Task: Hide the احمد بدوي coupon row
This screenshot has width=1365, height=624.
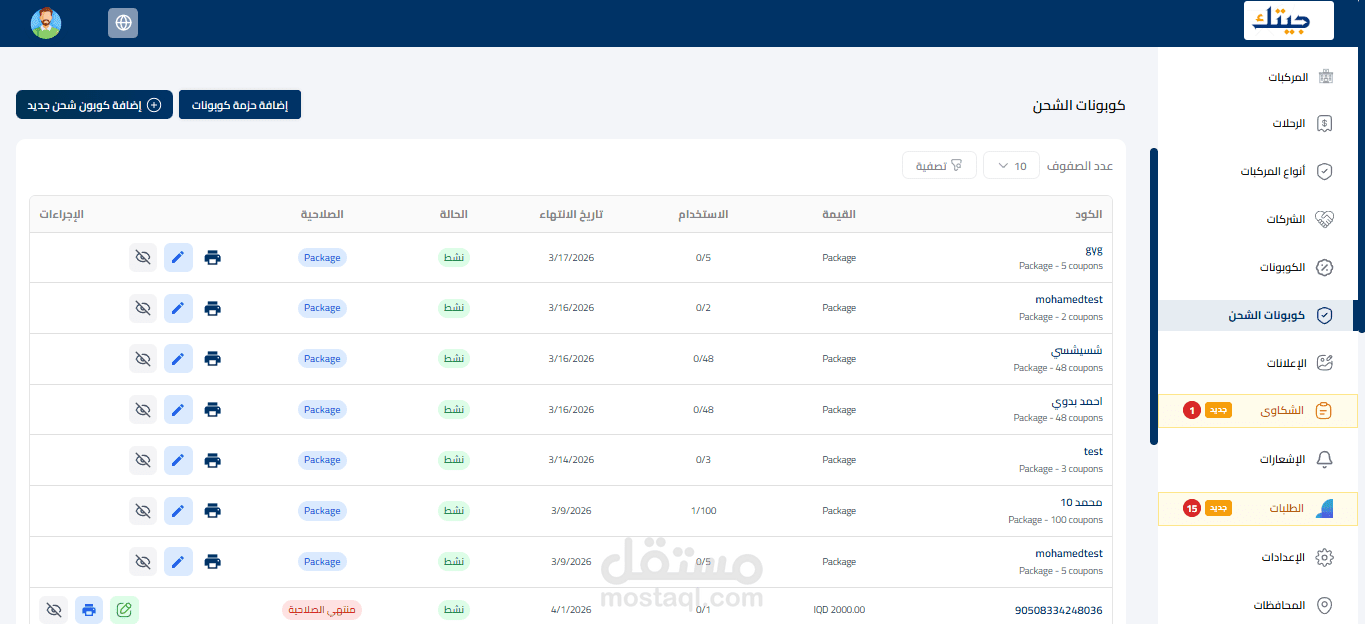Action: (x=143, y=410)
